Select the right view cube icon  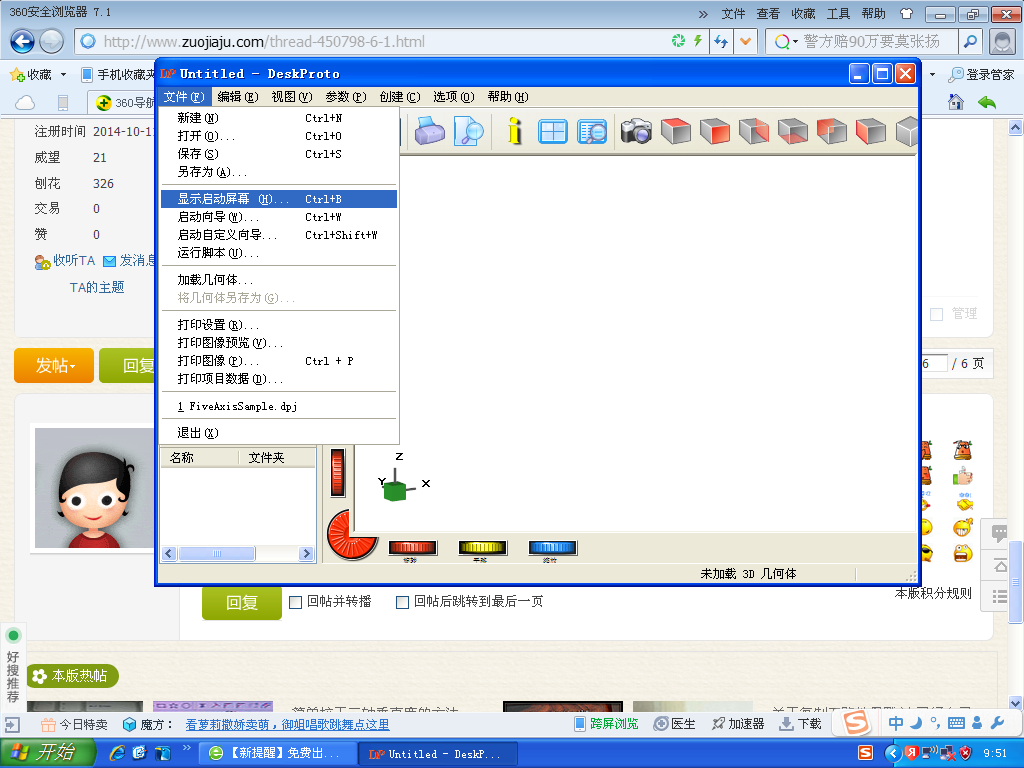click(x=754, y=131)
